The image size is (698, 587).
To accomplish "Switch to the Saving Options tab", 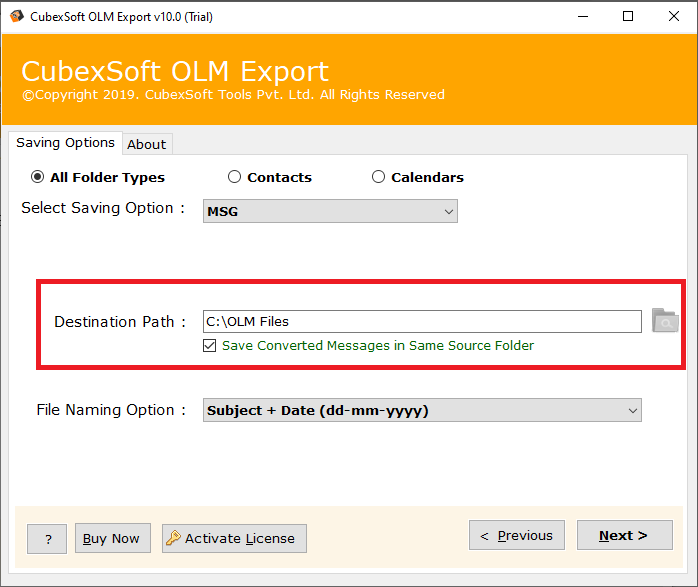I will 65,143.
